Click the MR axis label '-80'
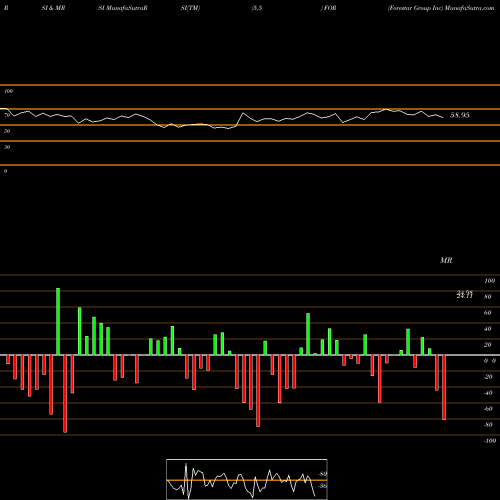 tap(488, 425)
